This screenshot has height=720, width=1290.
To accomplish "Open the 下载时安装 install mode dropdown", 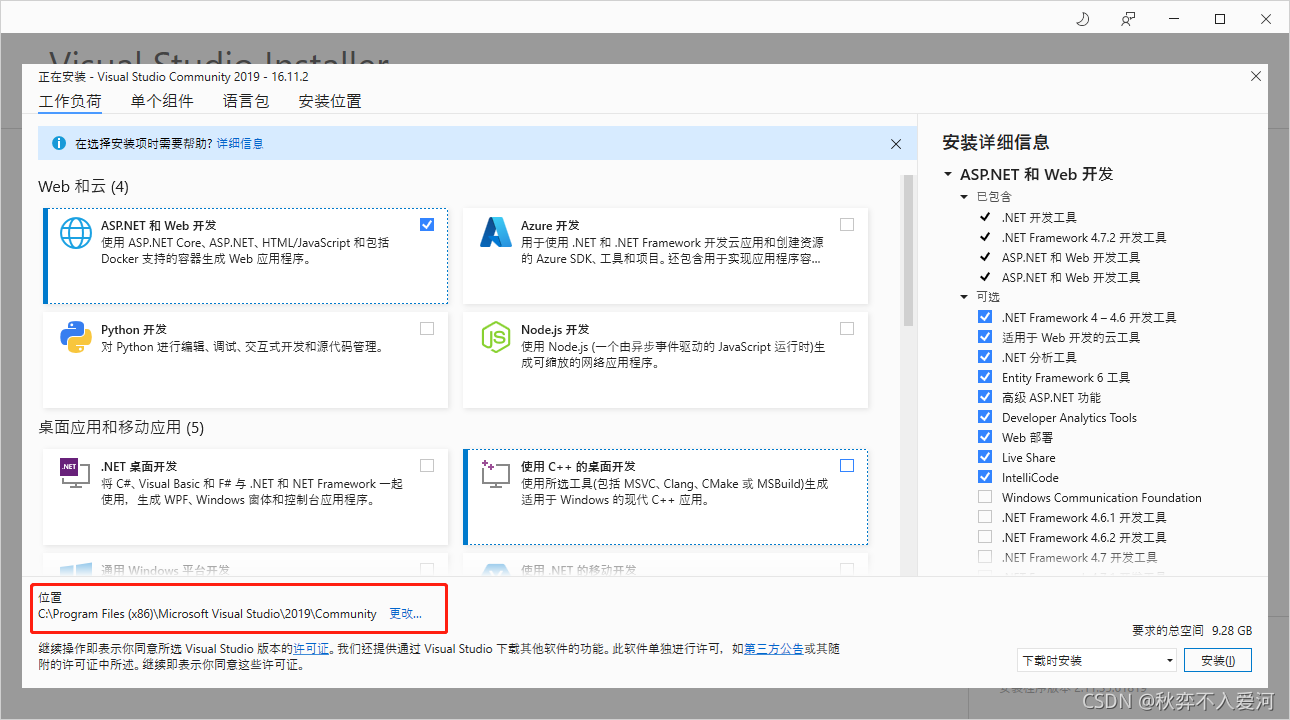I will pyautogui.click(x=1097, y=660).
